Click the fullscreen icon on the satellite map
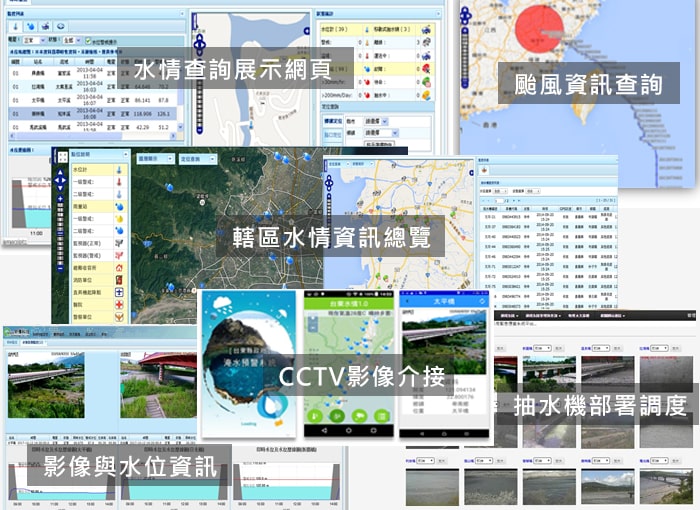The image size is (700, 510). click(x=62, y=157)
